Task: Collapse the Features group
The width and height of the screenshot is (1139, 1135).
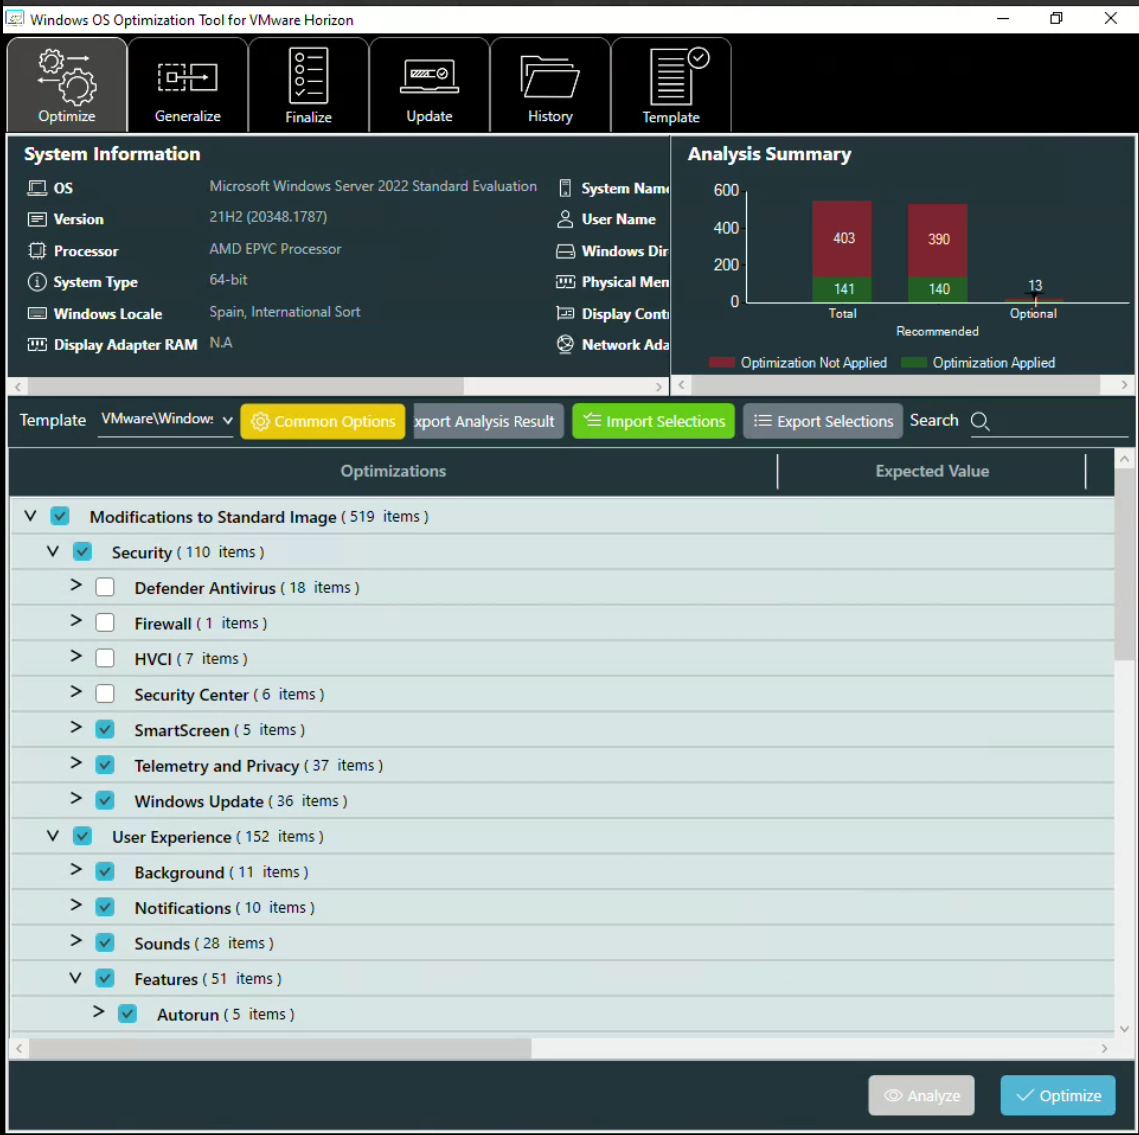Action: [76, 978]
